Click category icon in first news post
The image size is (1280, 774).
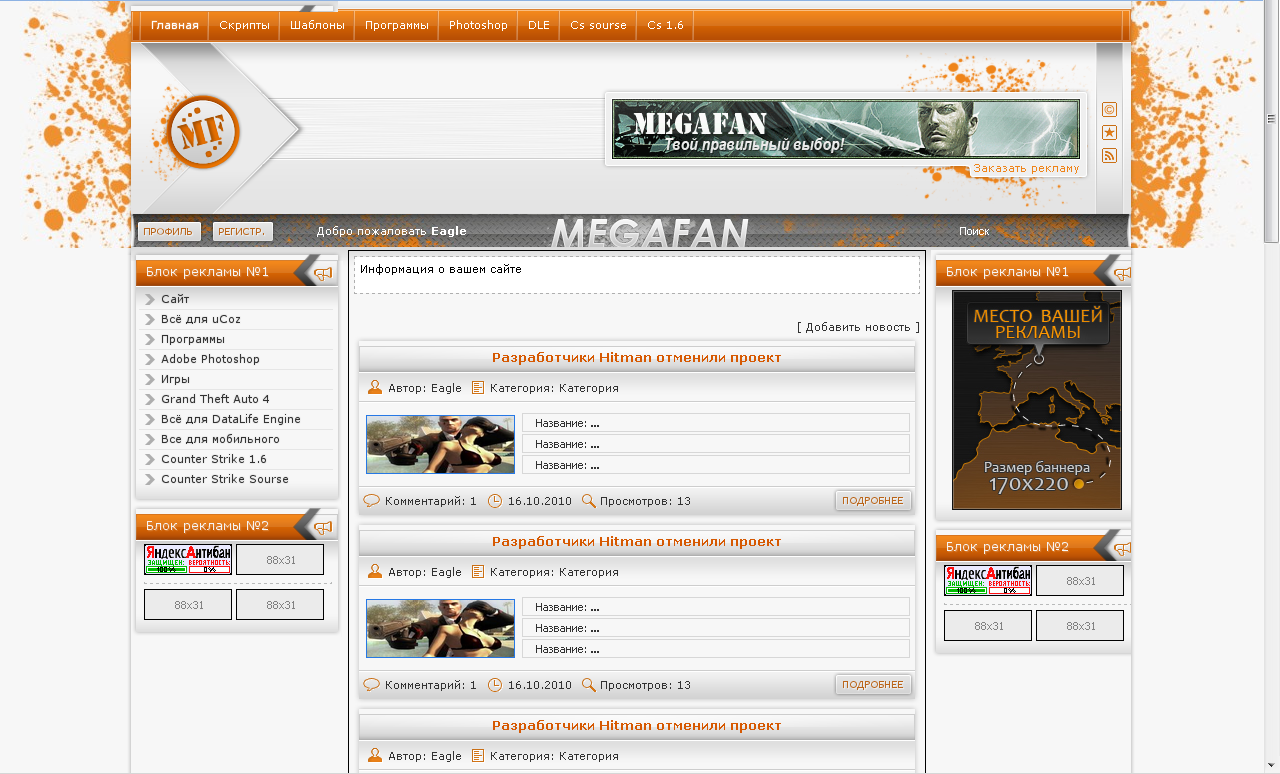pyautogui.click(x=478, y=388)
